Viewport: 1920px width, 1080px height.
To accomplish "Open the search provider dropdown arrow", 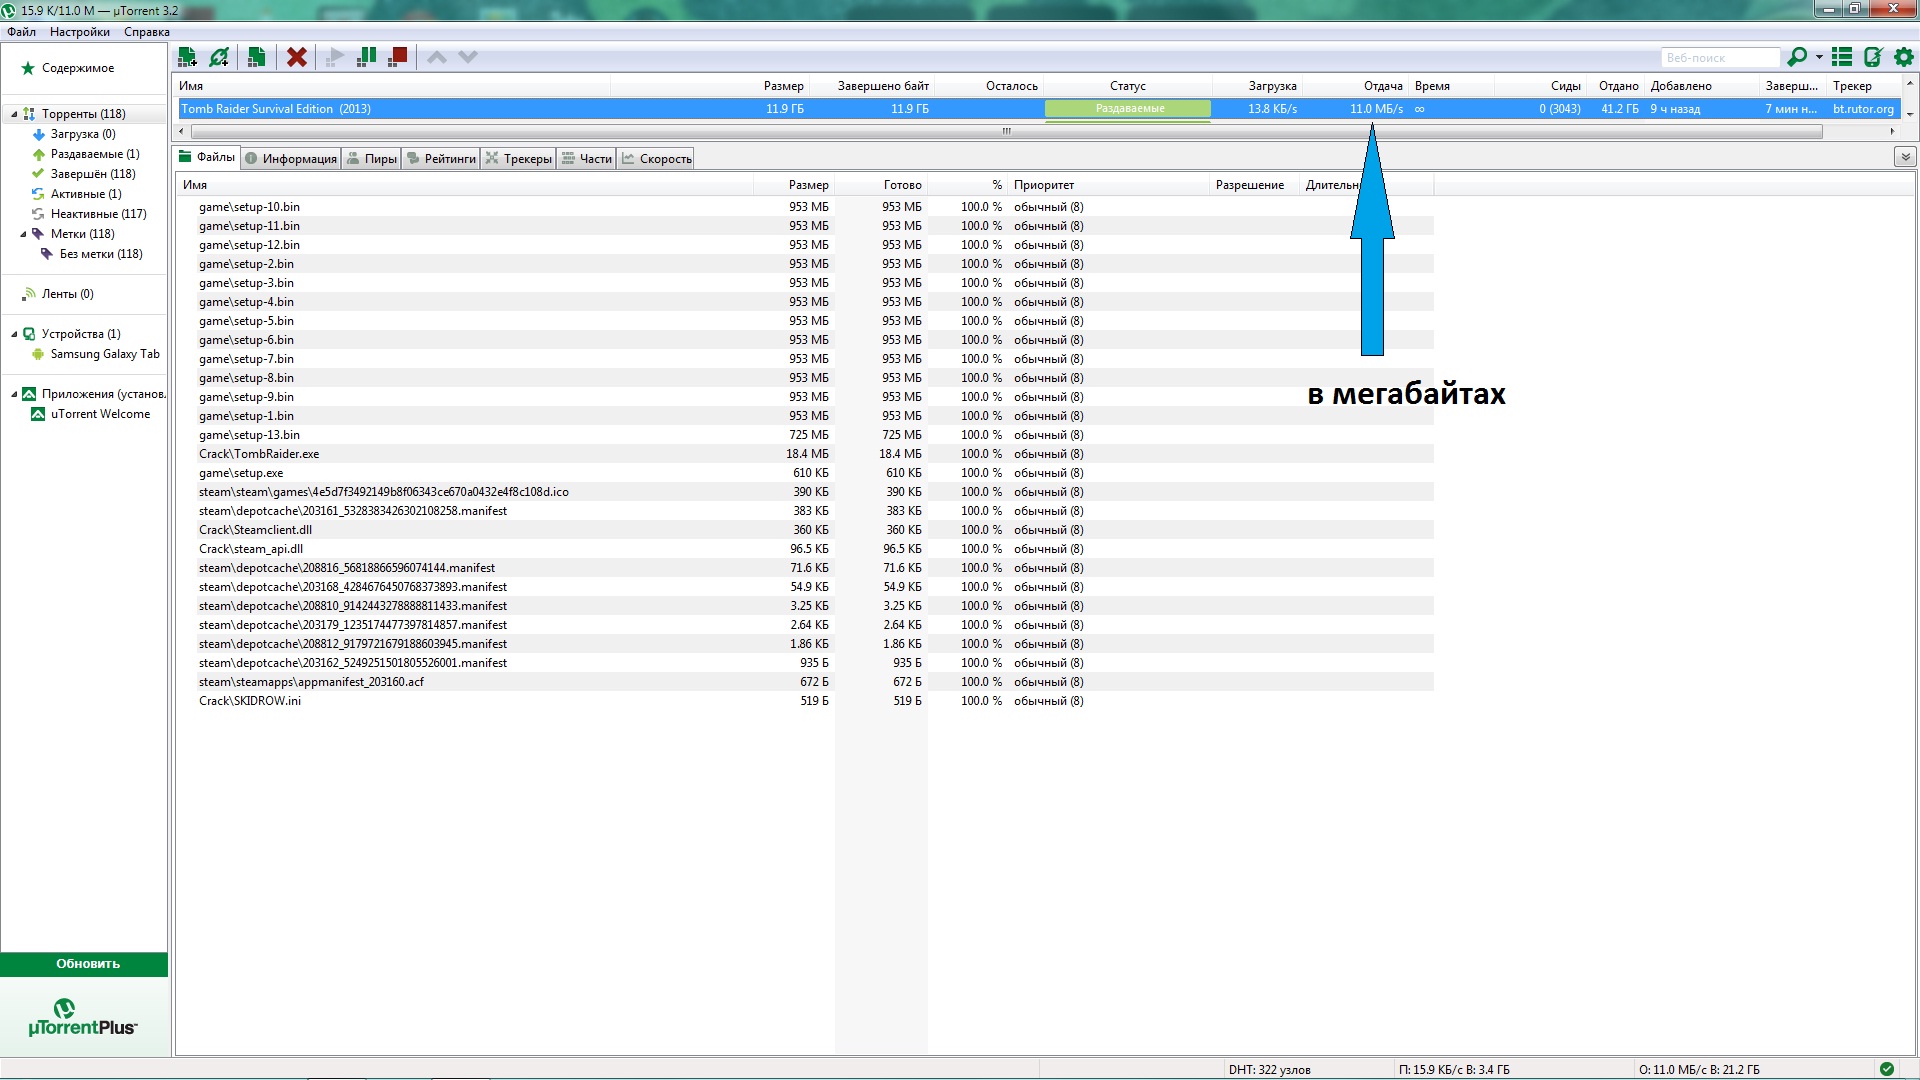I will click(1819, 57).
